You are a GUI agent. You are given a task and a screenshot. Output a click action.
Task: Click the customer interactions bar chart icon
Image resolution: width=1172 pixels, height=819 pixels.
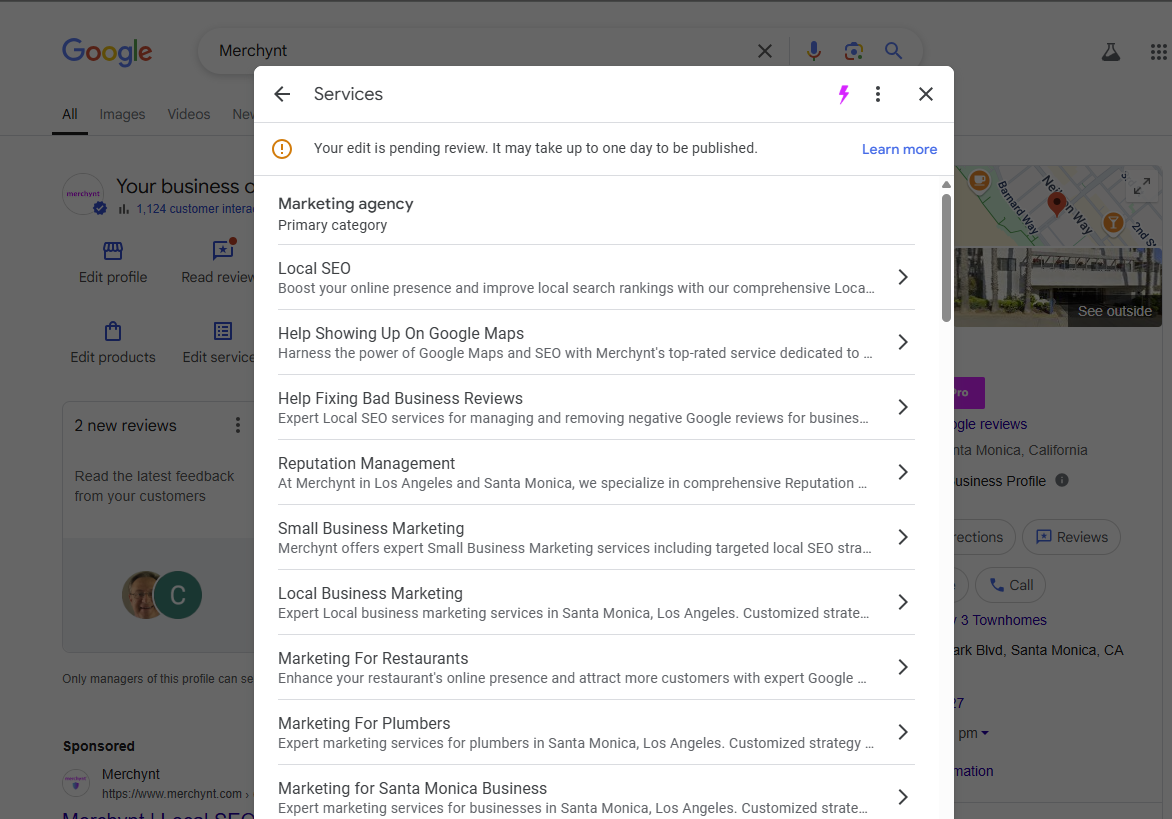point(124,209)
